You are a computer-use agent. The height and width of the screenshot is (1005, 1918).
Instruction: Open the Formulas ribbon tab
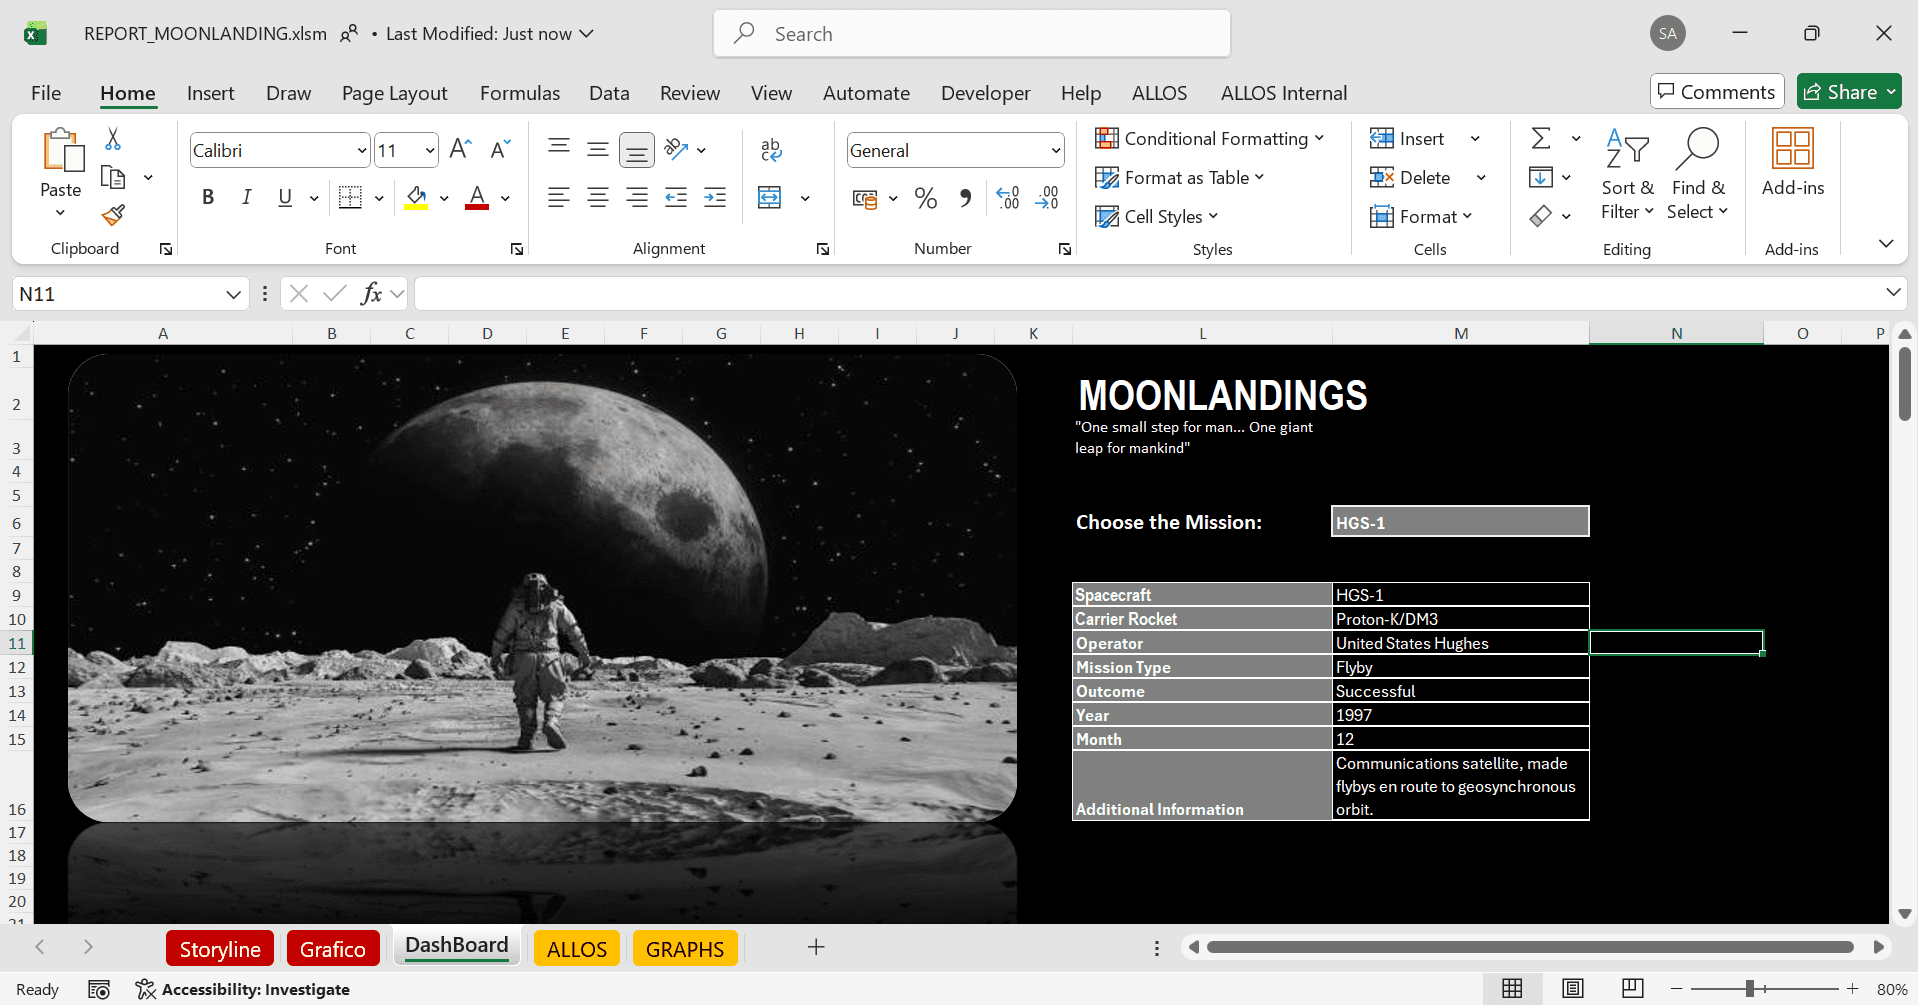pyautogui.click(x=519, y=93)
